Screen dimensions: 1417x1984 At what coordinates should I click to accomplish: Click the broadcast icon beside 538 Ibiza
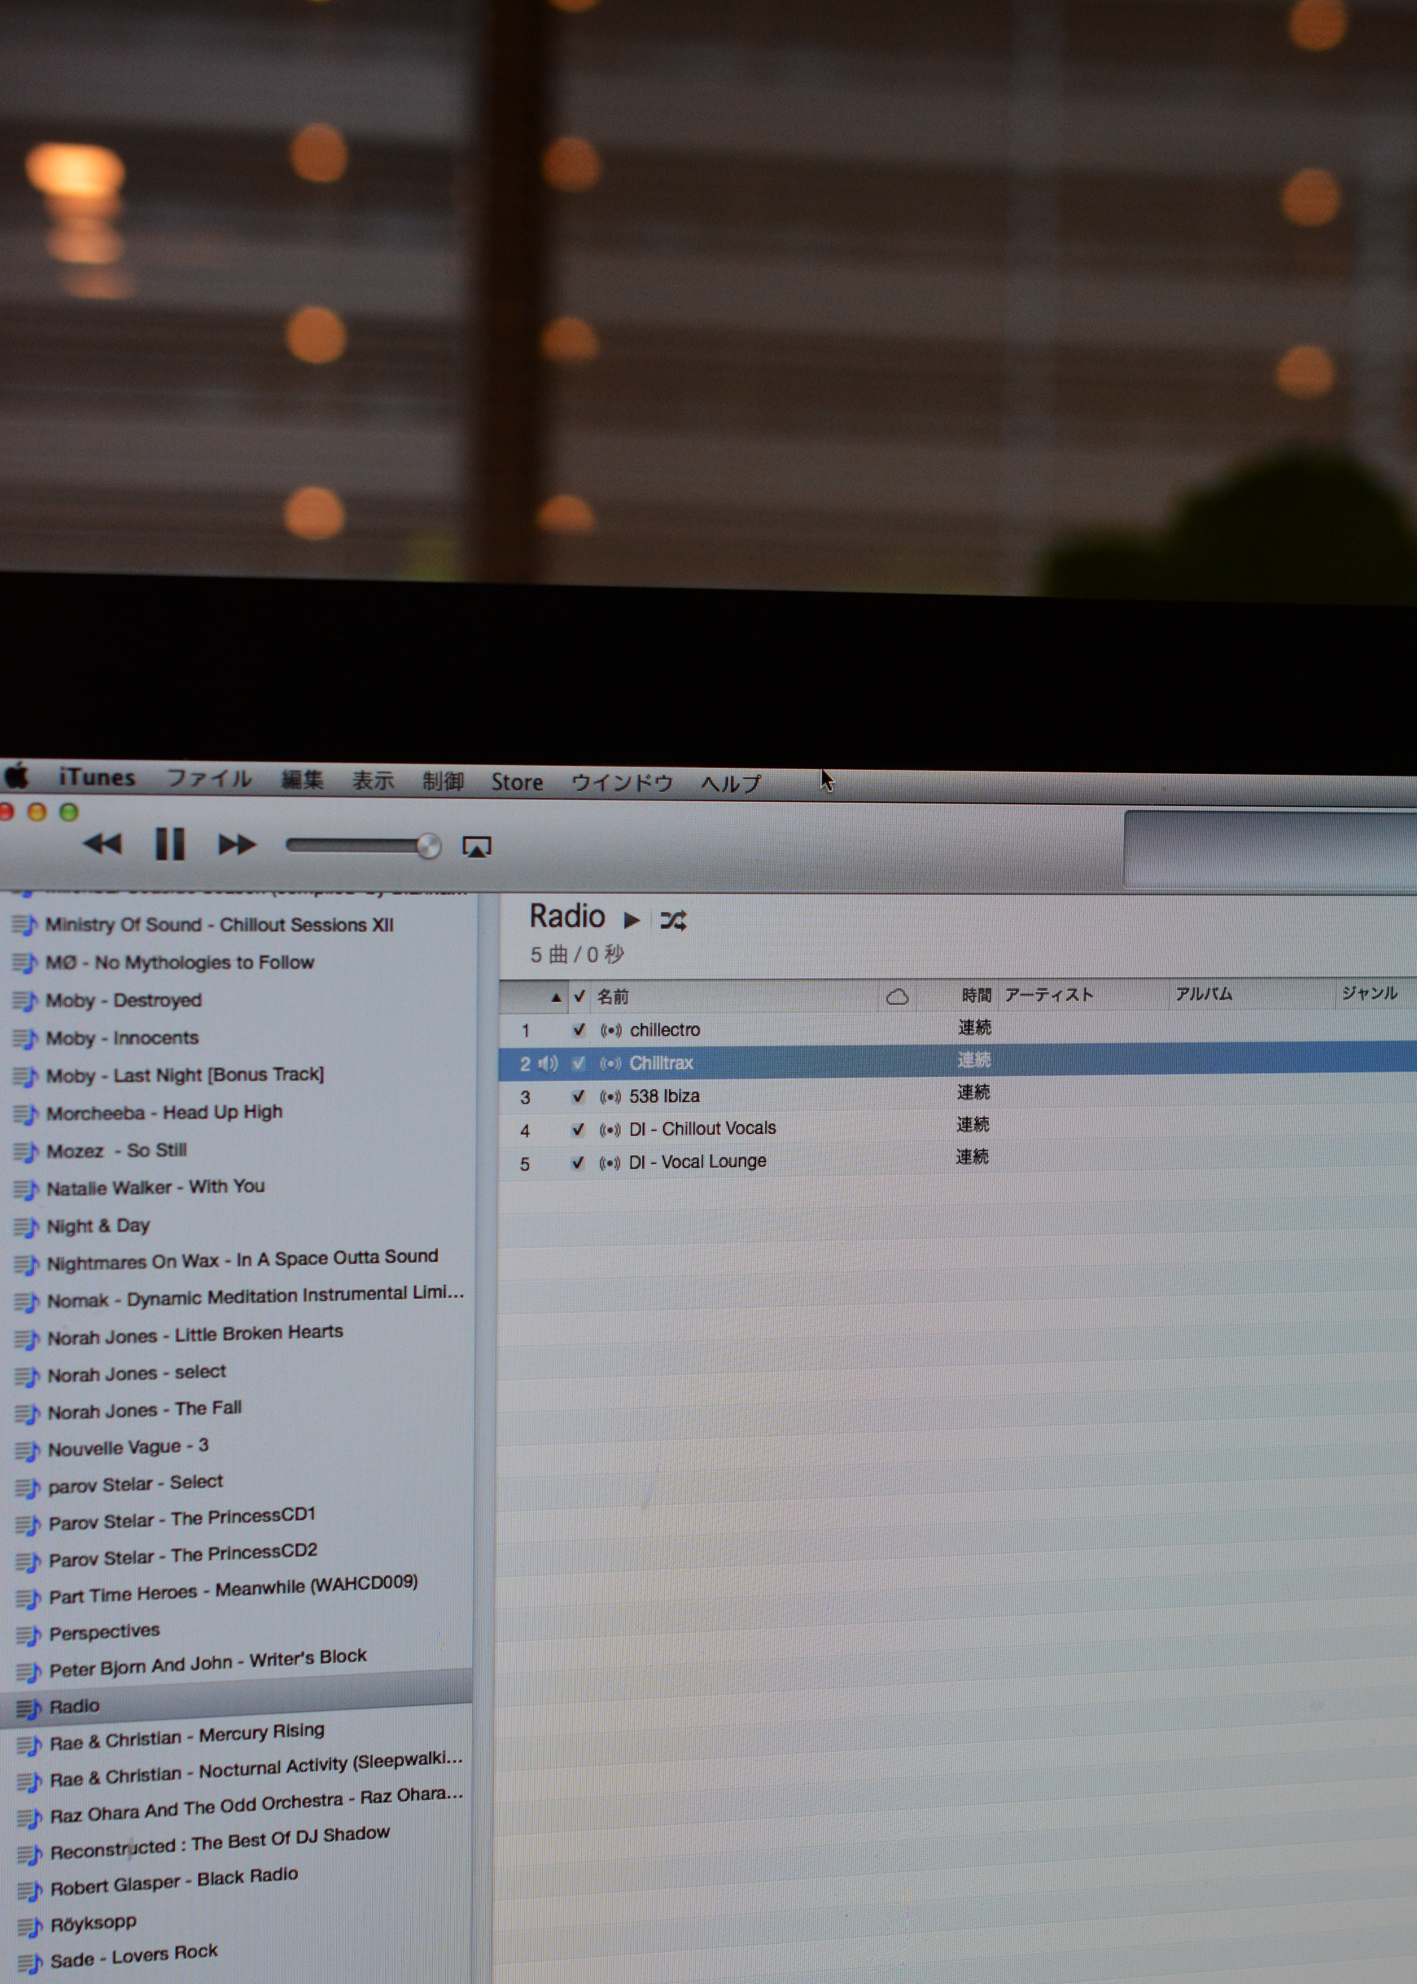tap(610, 1097)
